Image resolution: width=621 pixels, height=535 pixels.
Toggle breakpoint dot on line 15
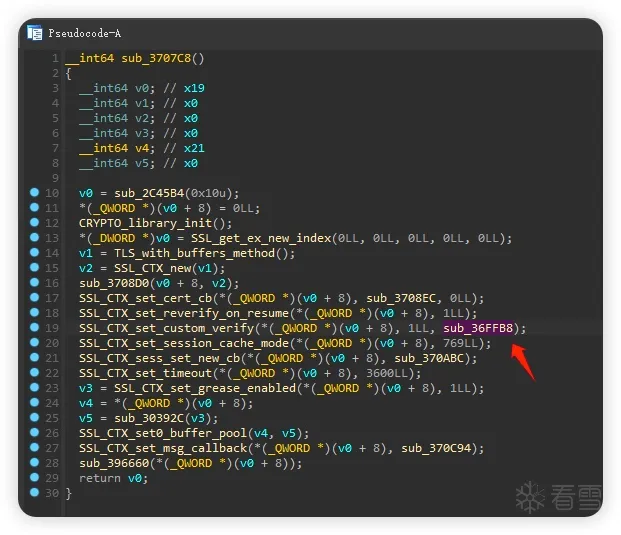(34, 267)
